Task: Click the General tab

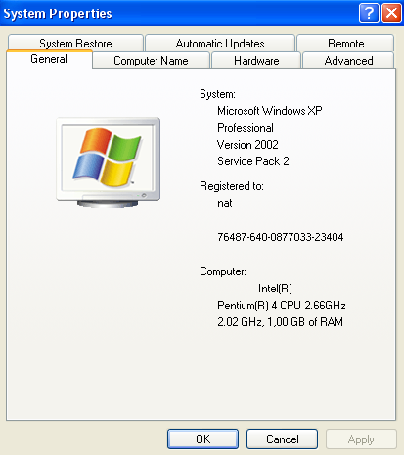Action: (49, 59)
